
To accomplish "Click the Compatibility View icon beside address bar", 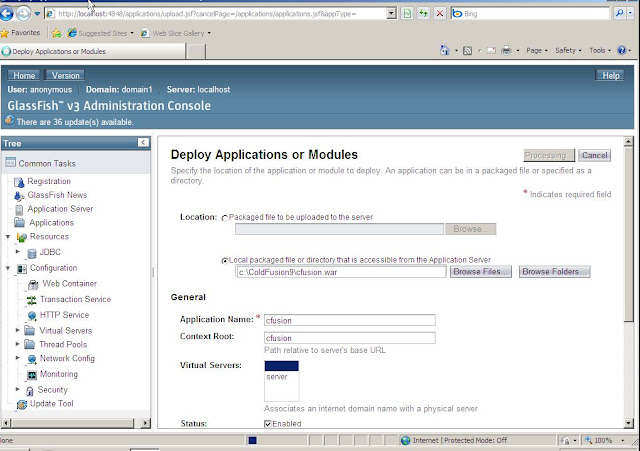I will [407, 13].
